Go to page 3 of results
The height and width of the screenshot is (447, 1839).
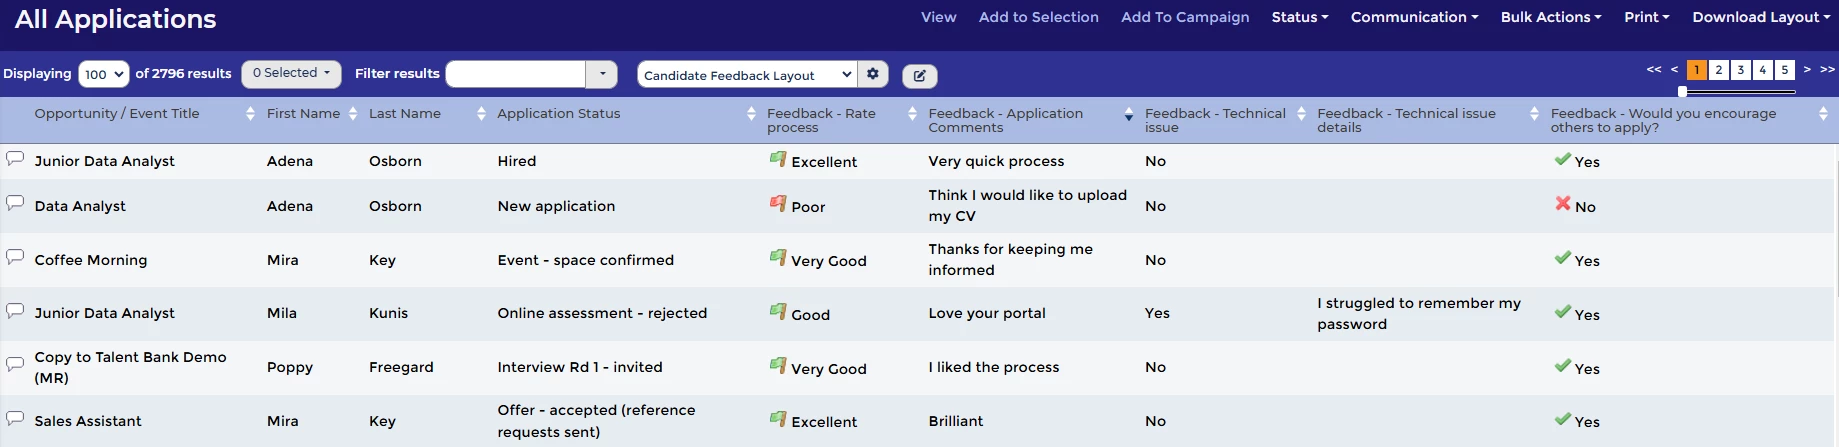1740,70
